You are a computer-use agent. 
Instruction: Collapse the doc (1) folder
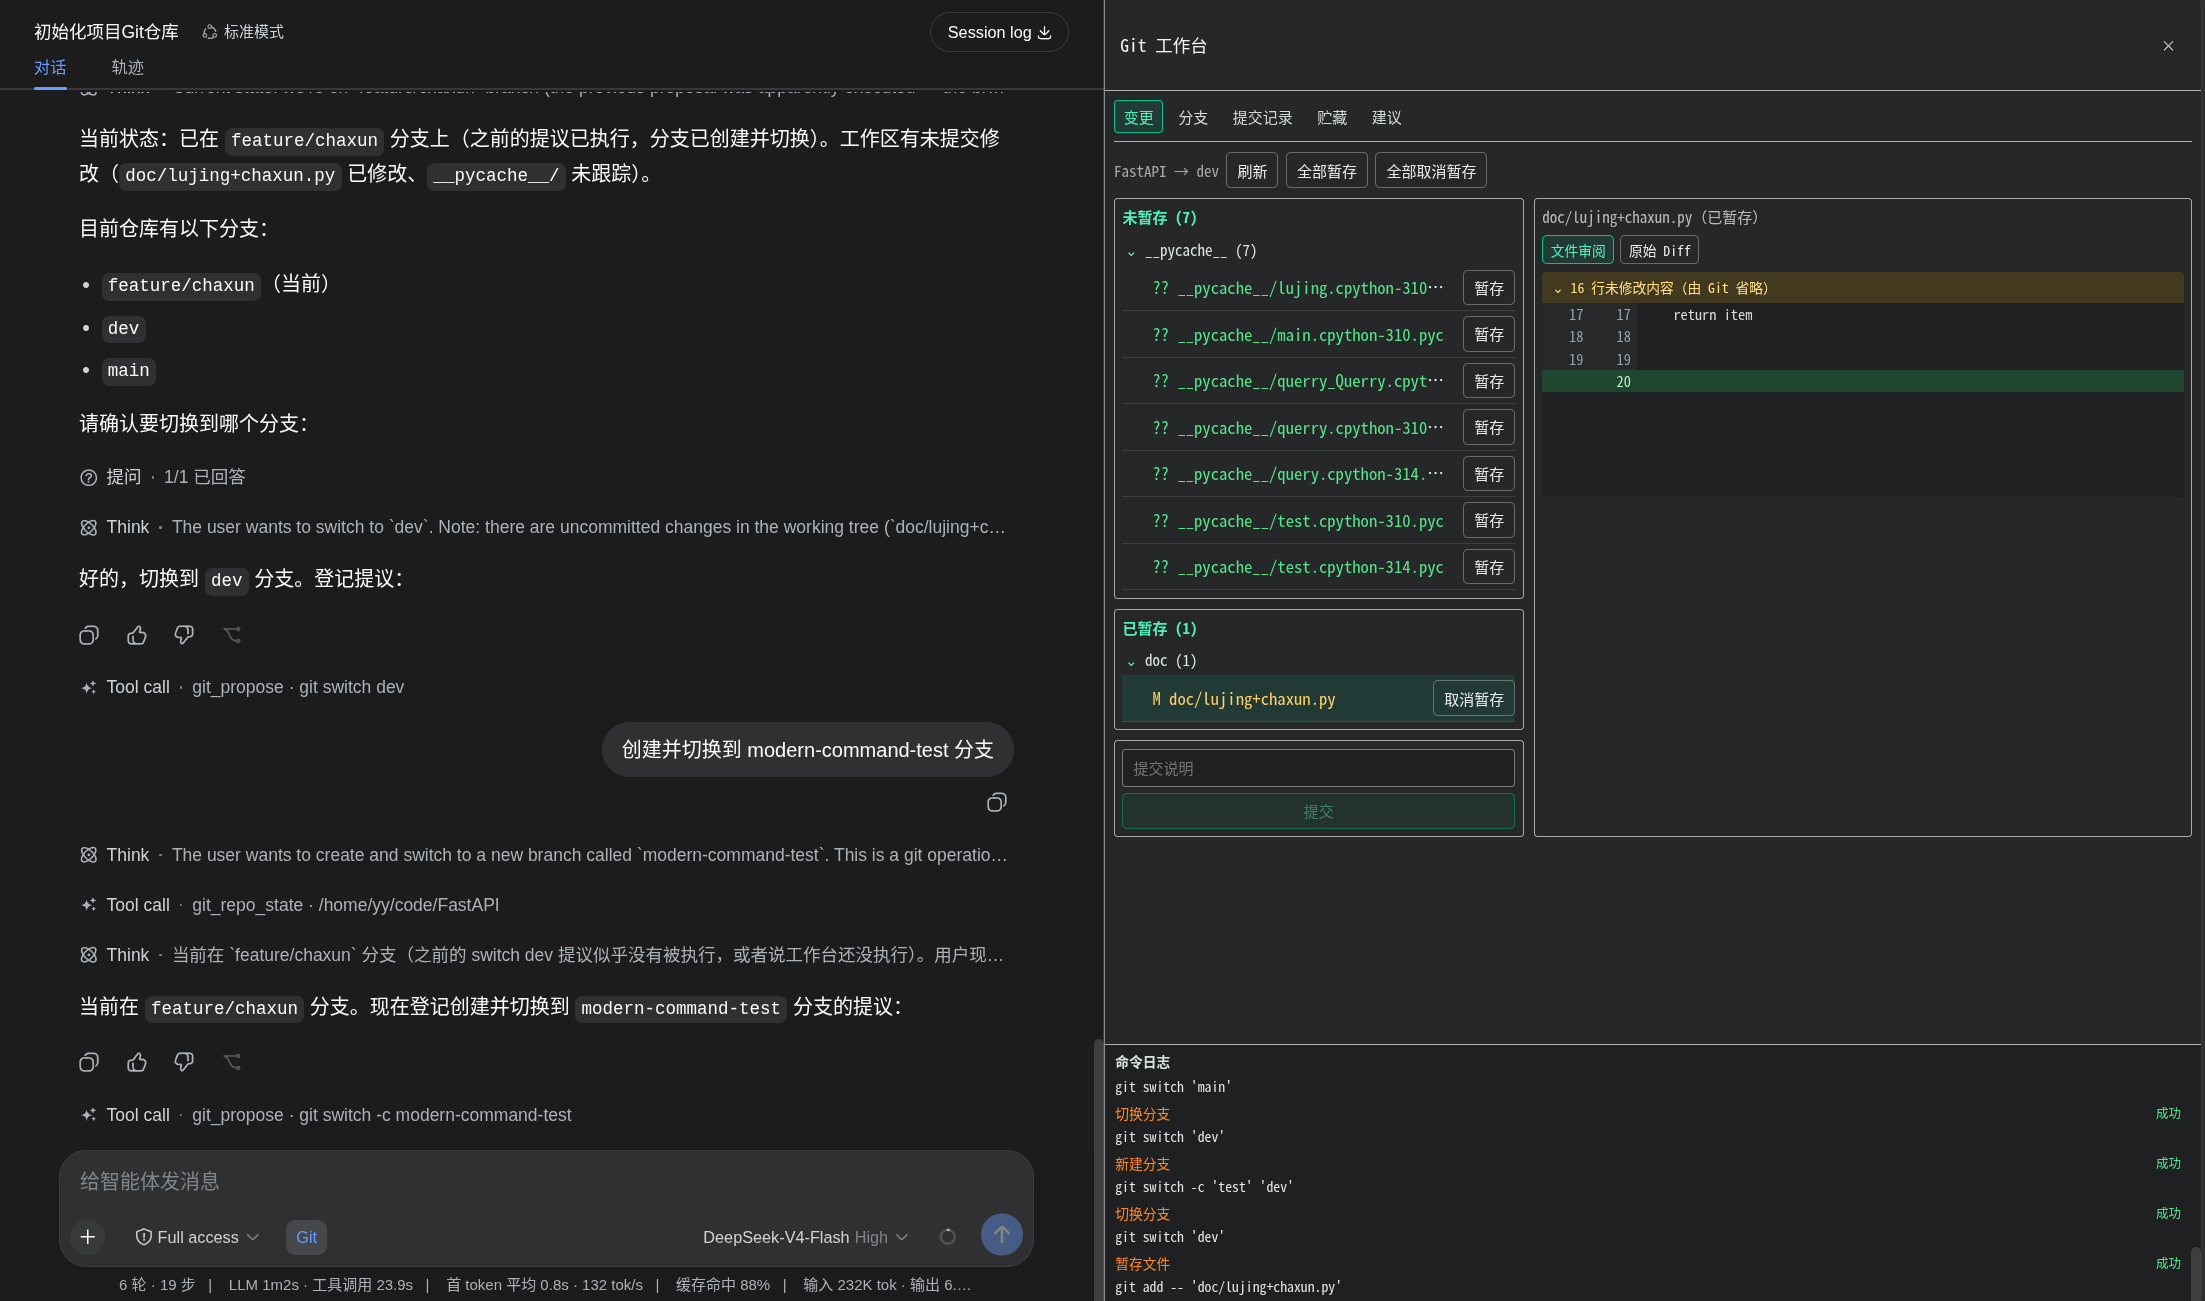pyautogui.click(x=1131, y=662)
